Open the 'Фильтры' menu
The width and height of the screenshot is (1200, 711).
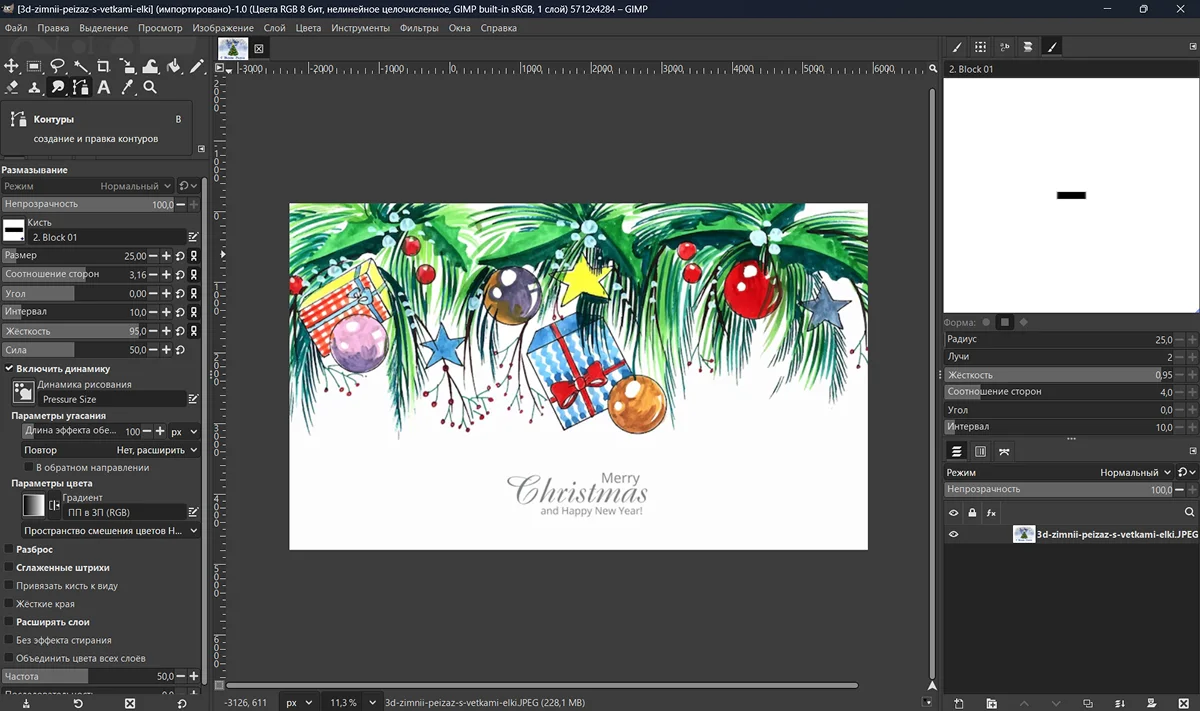pos(418,28)
